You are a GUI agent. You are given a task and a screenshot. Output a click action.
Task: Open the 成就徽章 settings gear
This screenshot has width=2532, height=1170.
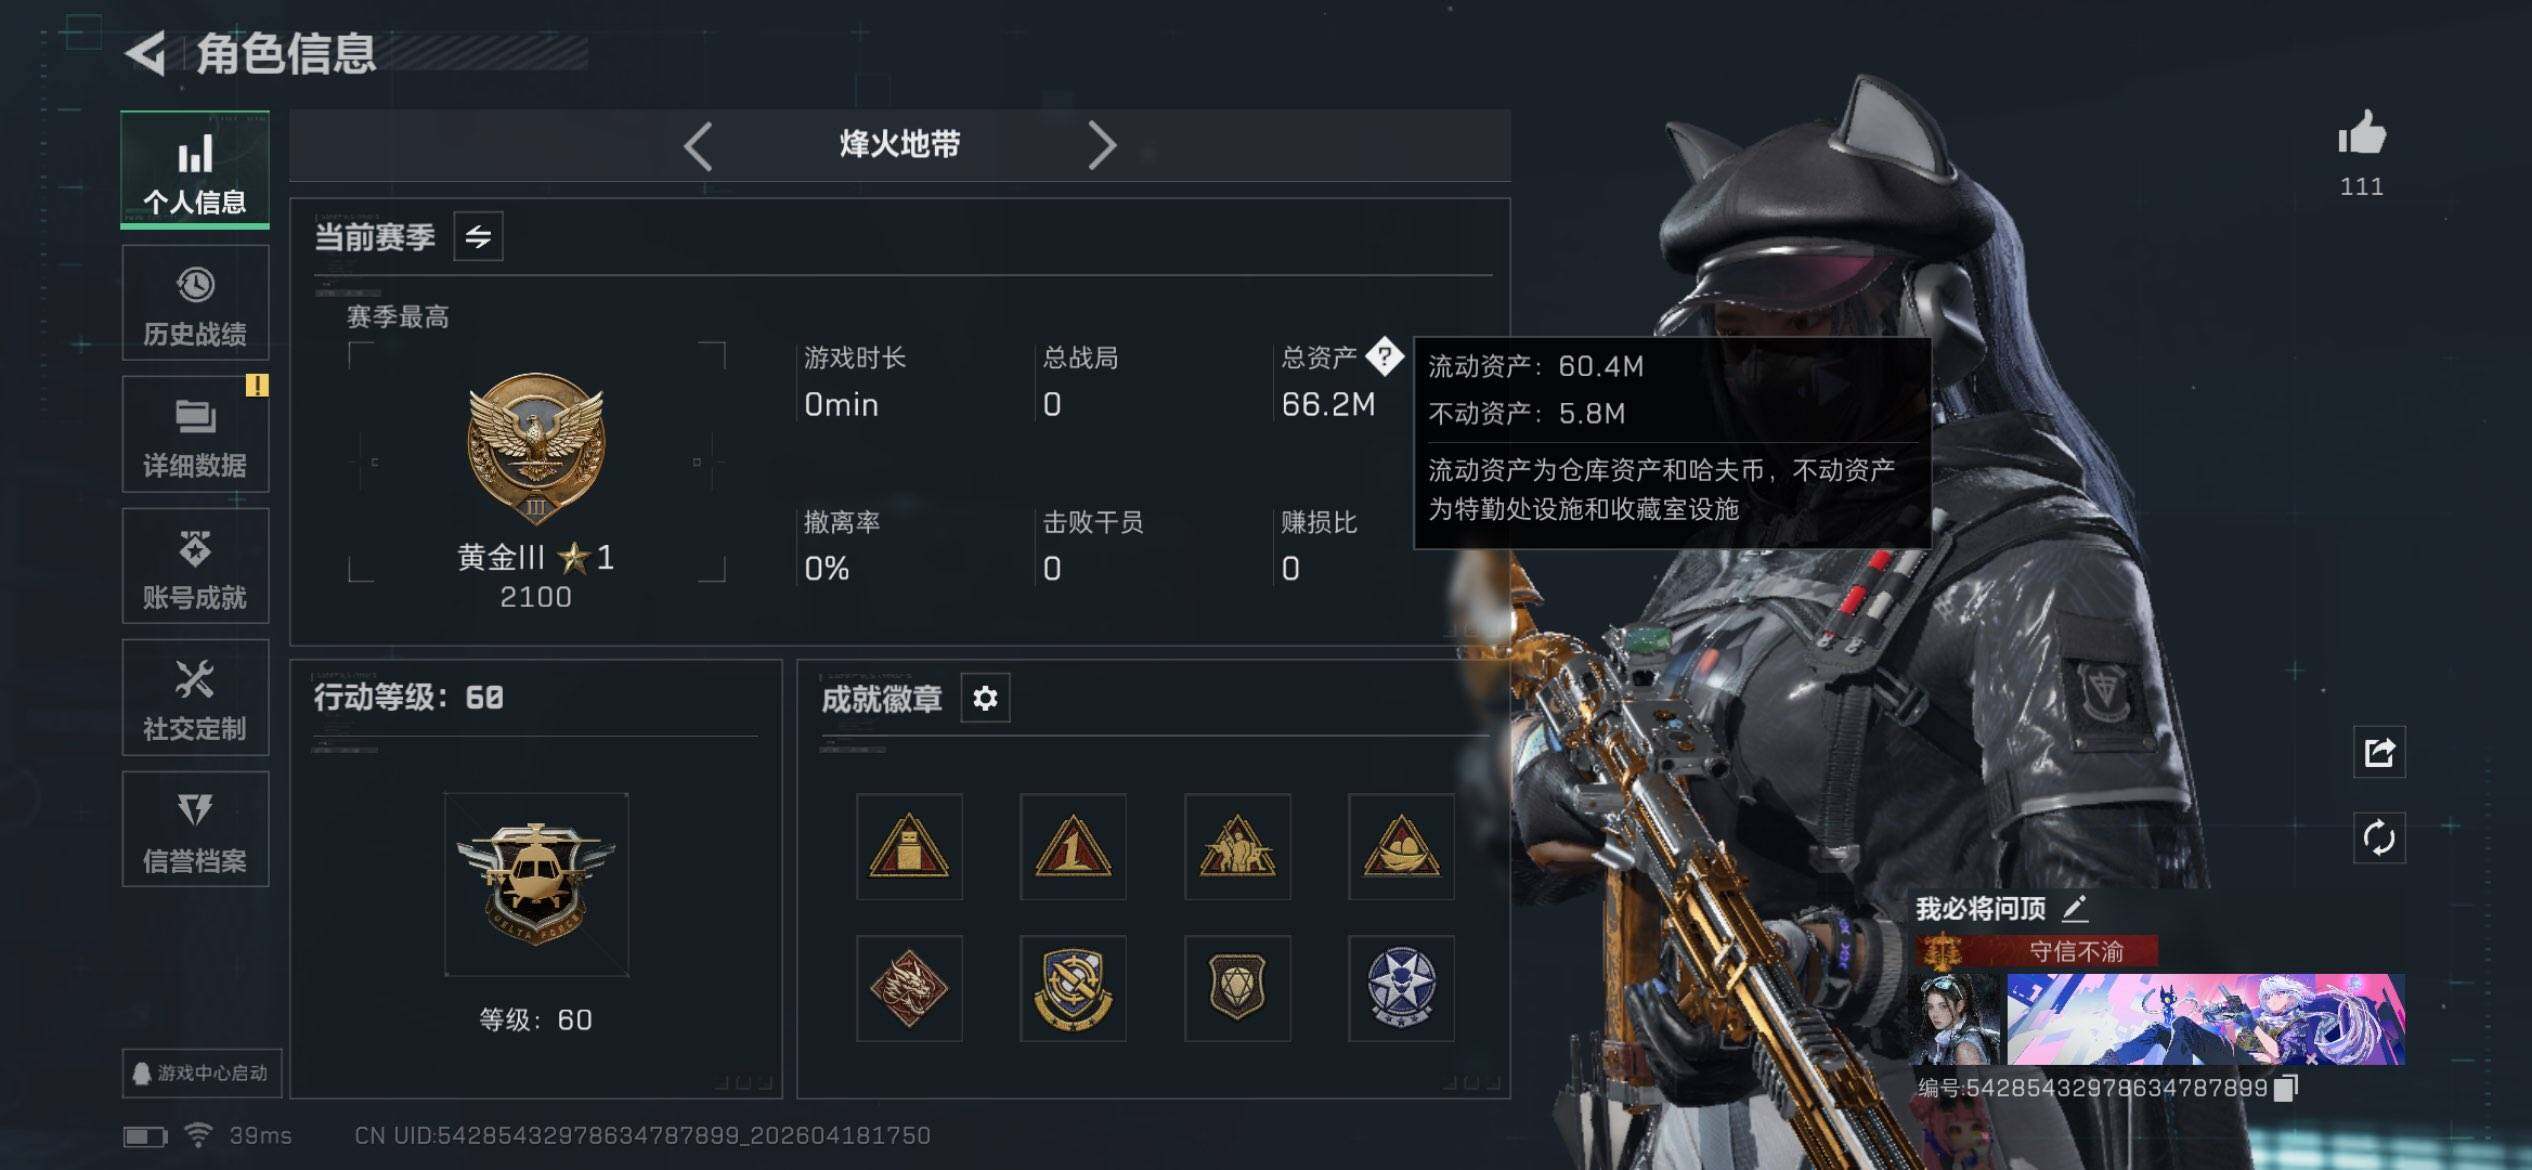(985, 698)
